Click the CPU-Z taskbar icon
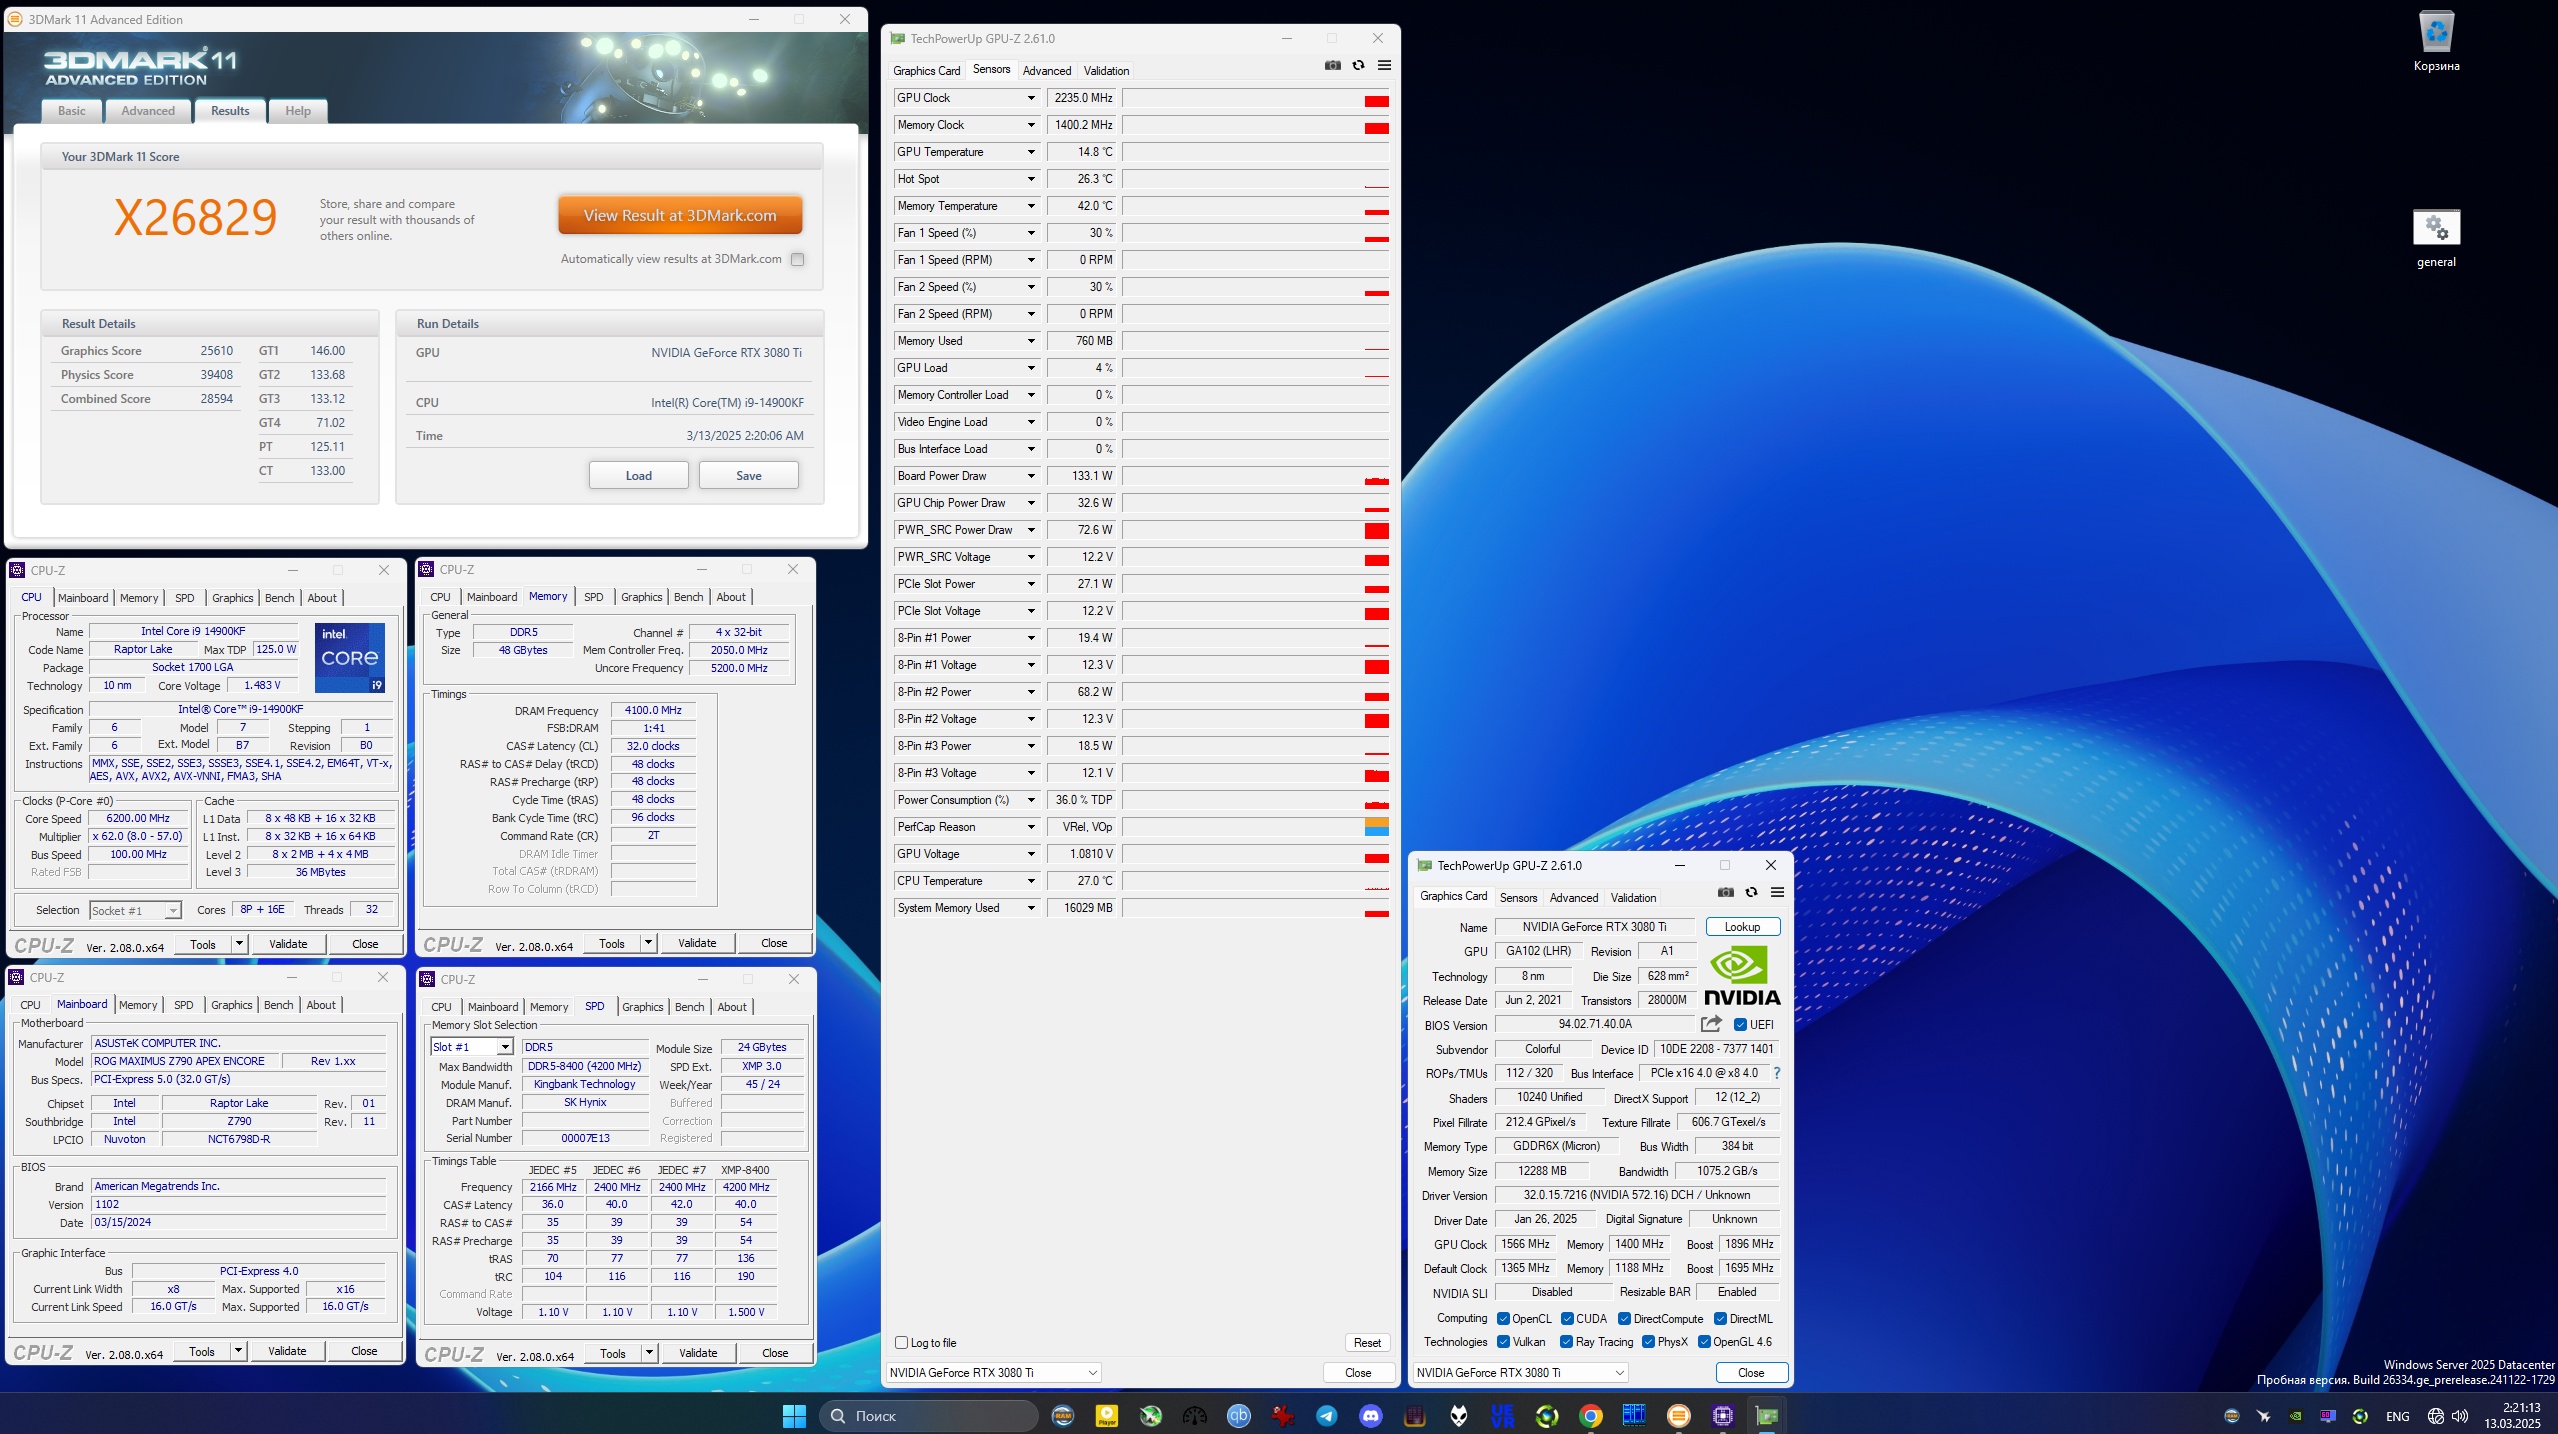 point(1723,1415)
